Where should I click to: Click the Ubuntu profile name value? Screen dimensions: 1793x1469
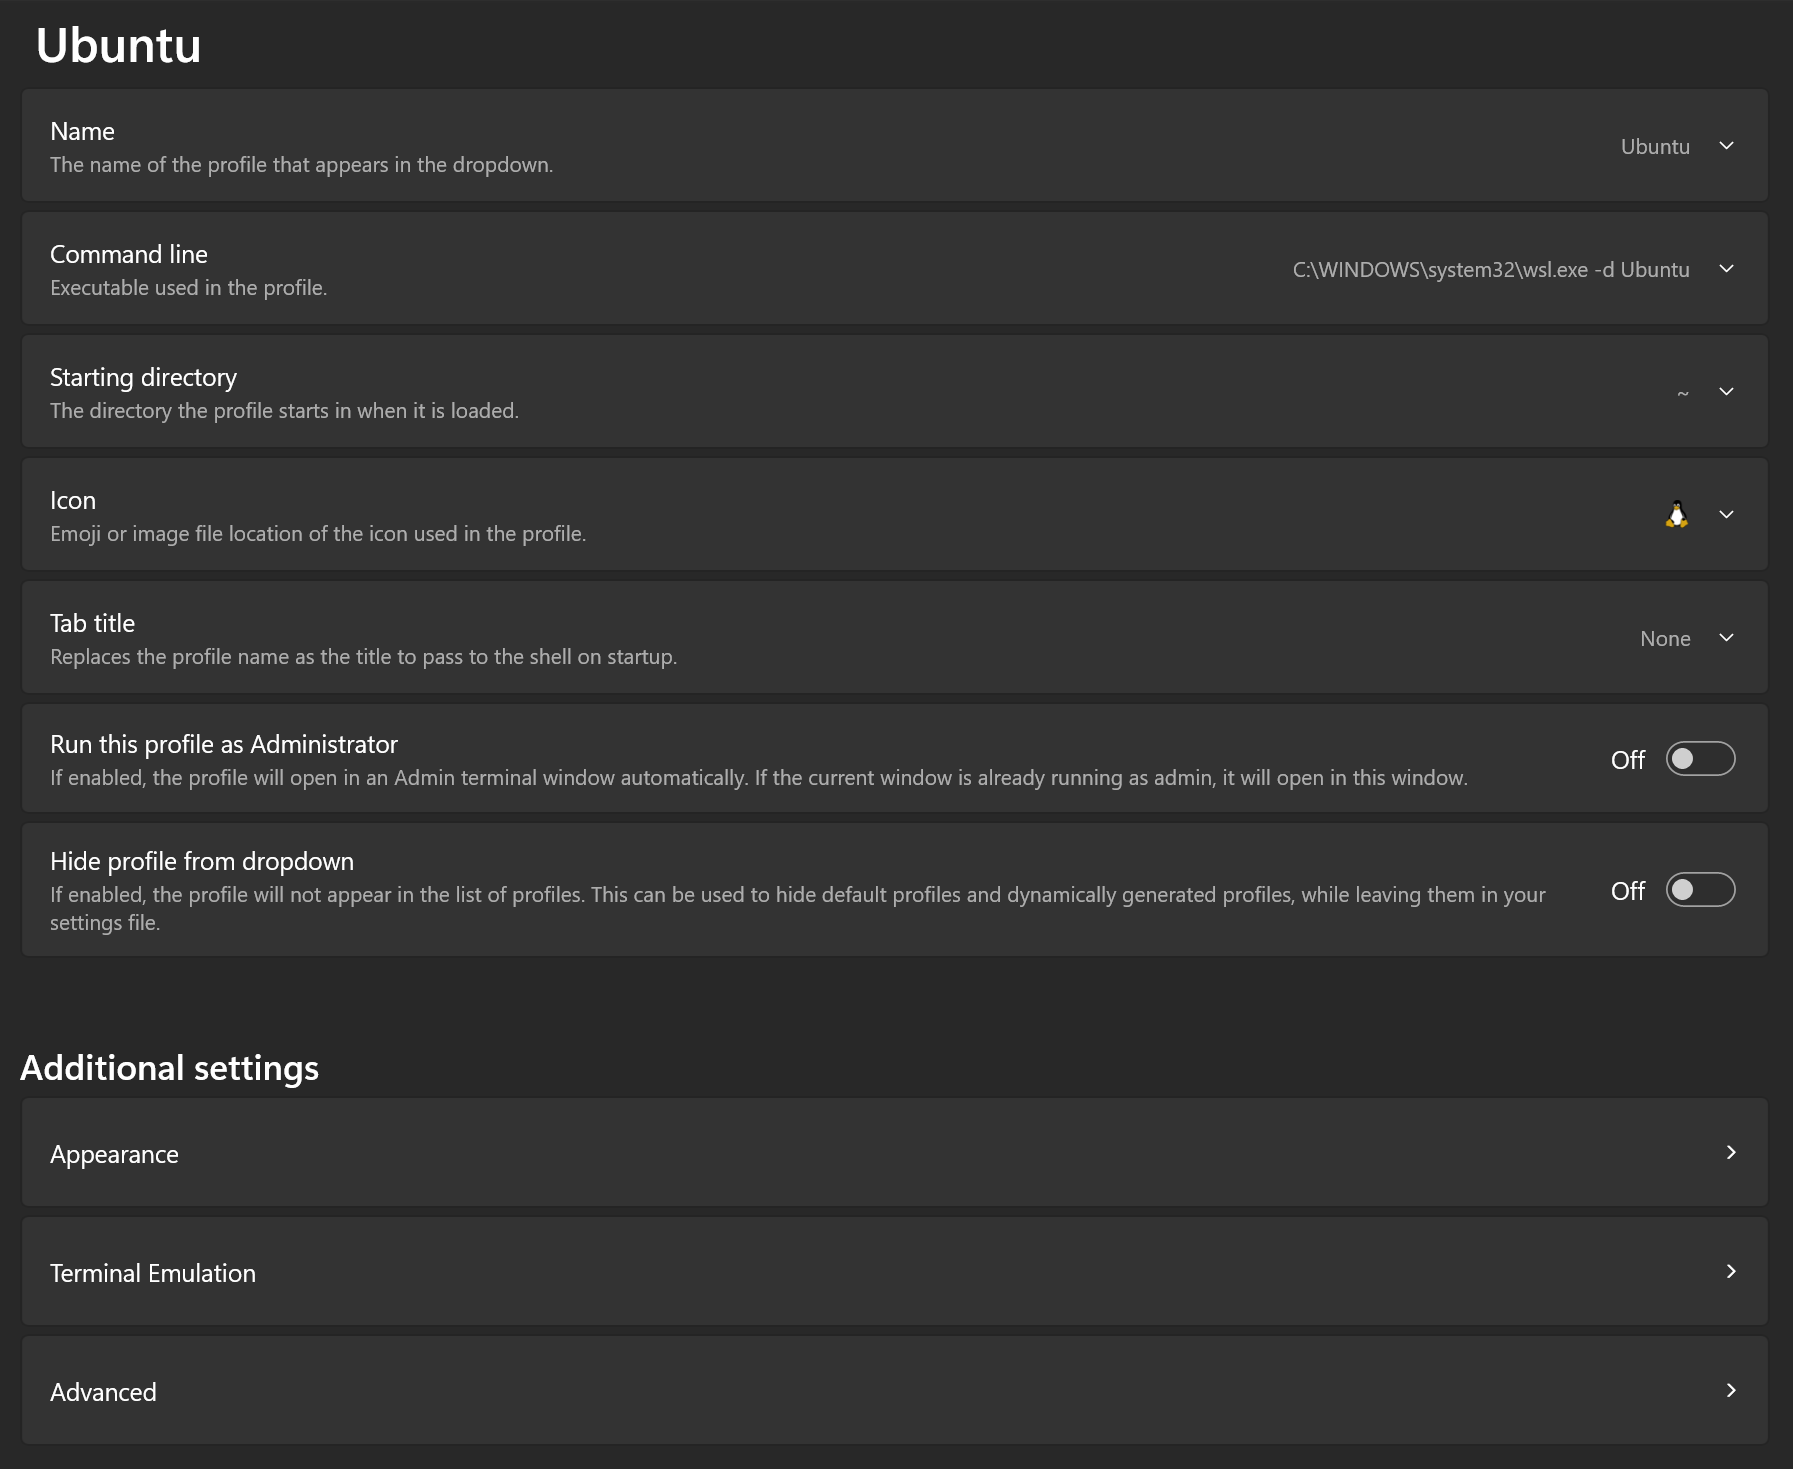tap(1655, 147)
